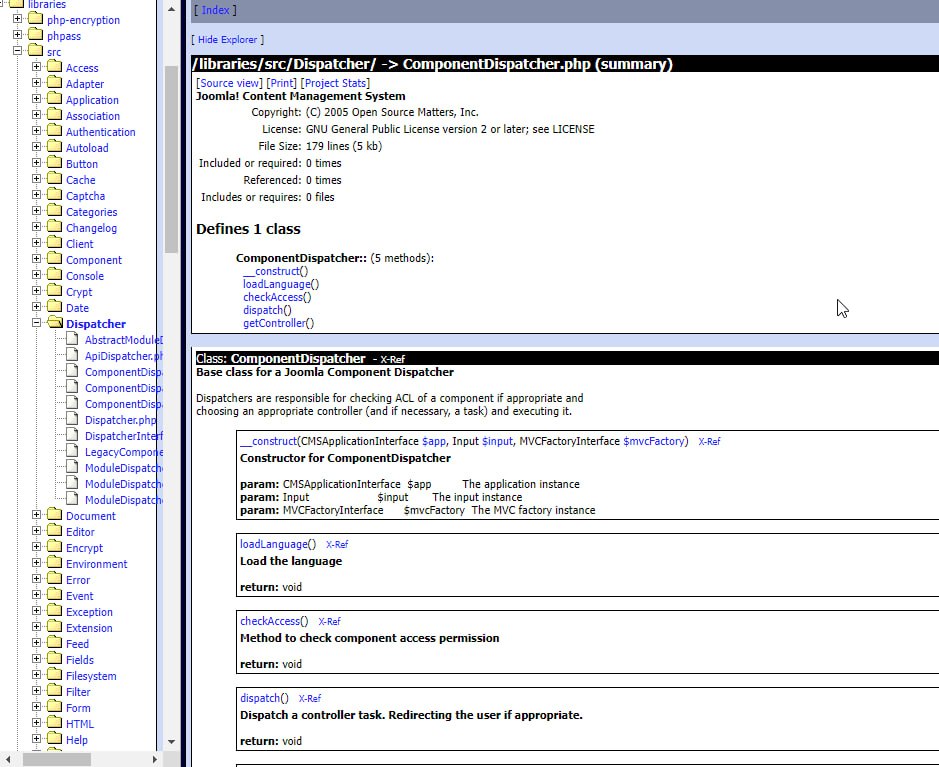Jump to dispatch() in methods list
939x767 pixels.
point(267,310)
